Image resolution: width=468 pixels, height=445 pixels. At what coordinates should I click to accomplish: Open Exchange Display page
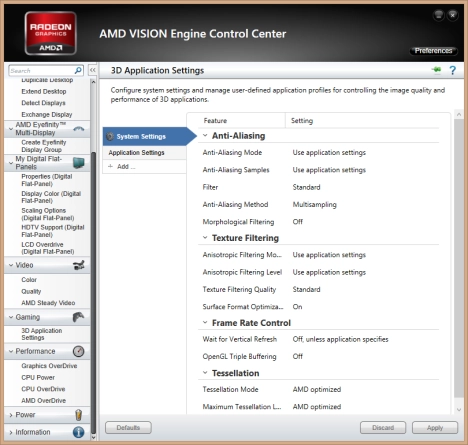(x=47, y=114)
